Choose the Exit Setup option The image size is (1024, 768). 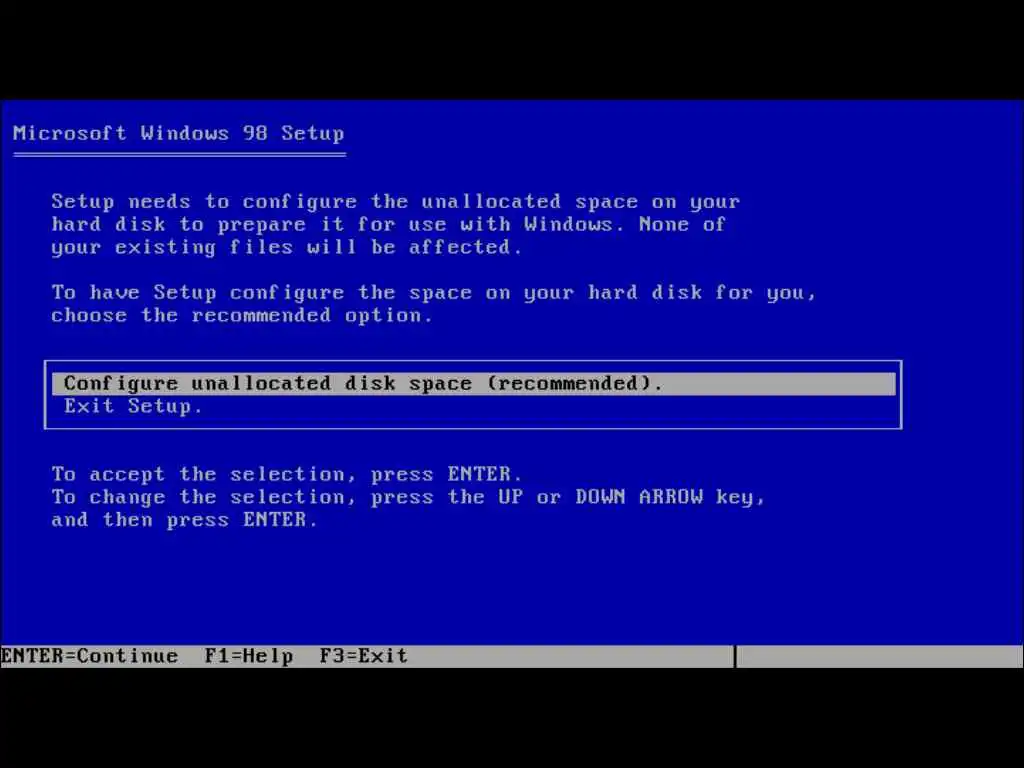[x=133, y=406]
